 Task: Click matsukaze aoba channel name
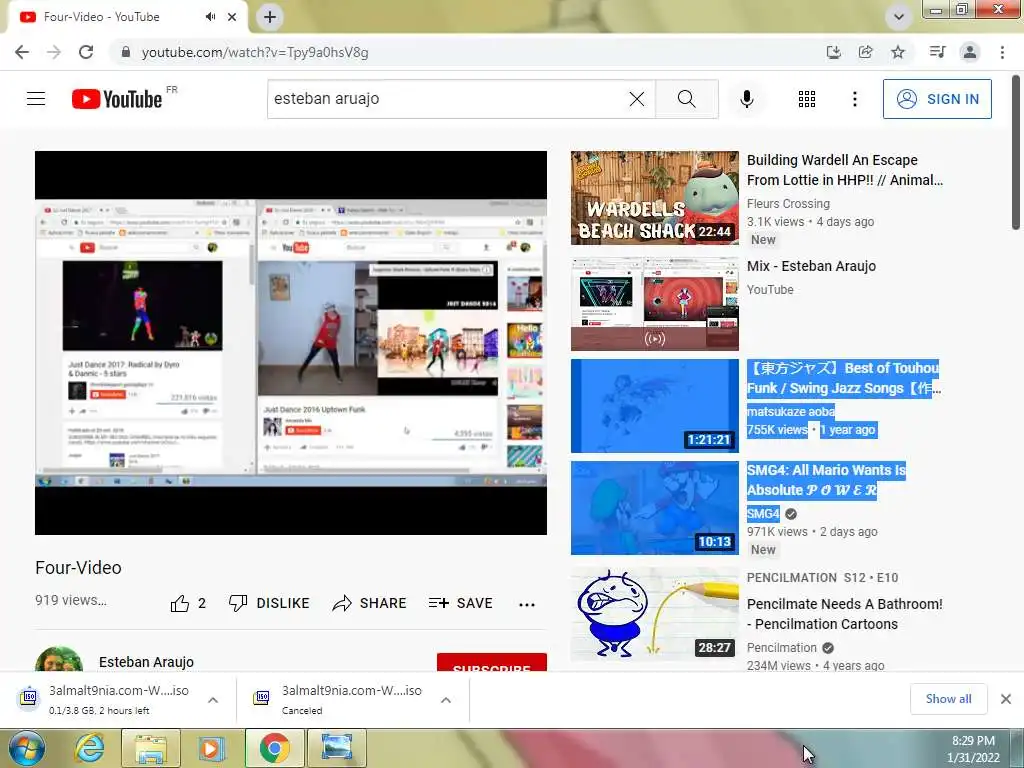pyautogui.click(x=791, y=411)
